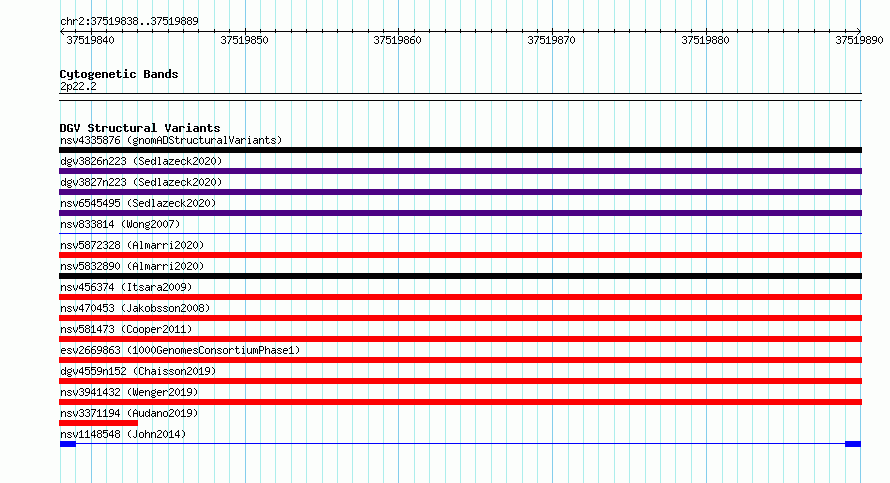The height and width of the screenshot is (483, 890).
Task: Click the purple bar for dgv3826n223
Action: point(460,171)
